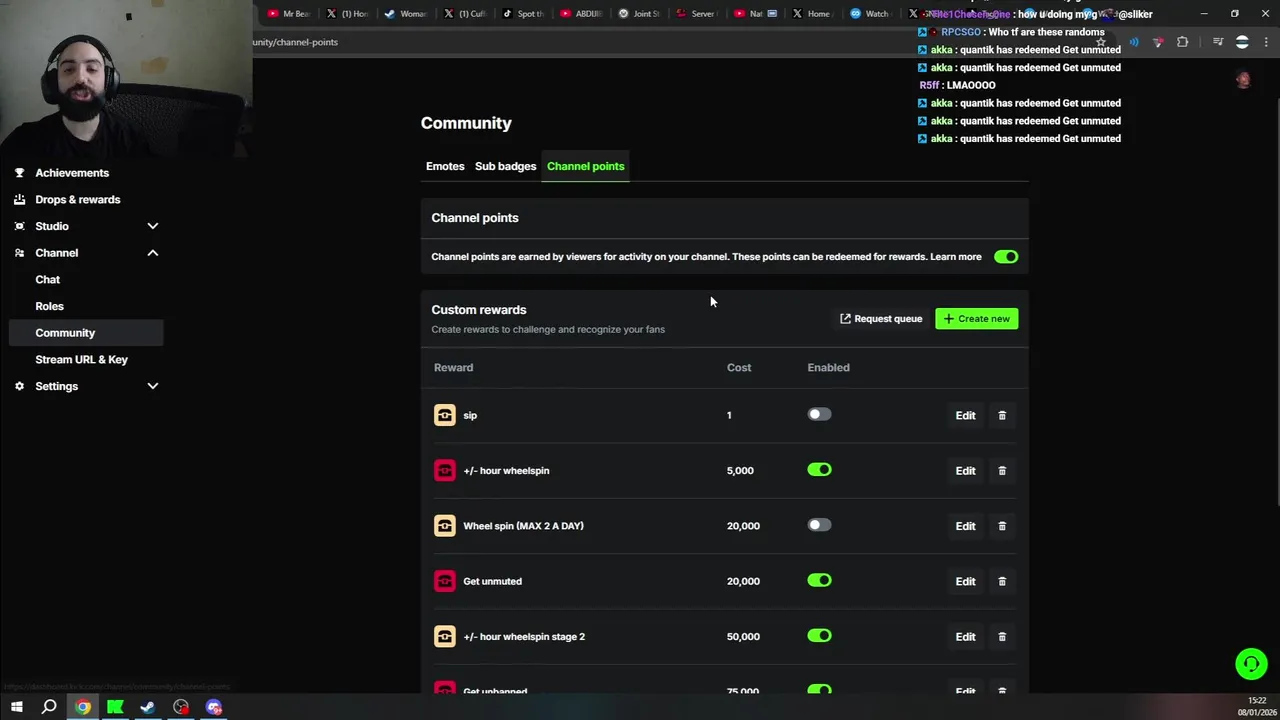Click the Drops & rewards gift icon

pyautogui.click(x=19, y=200)
